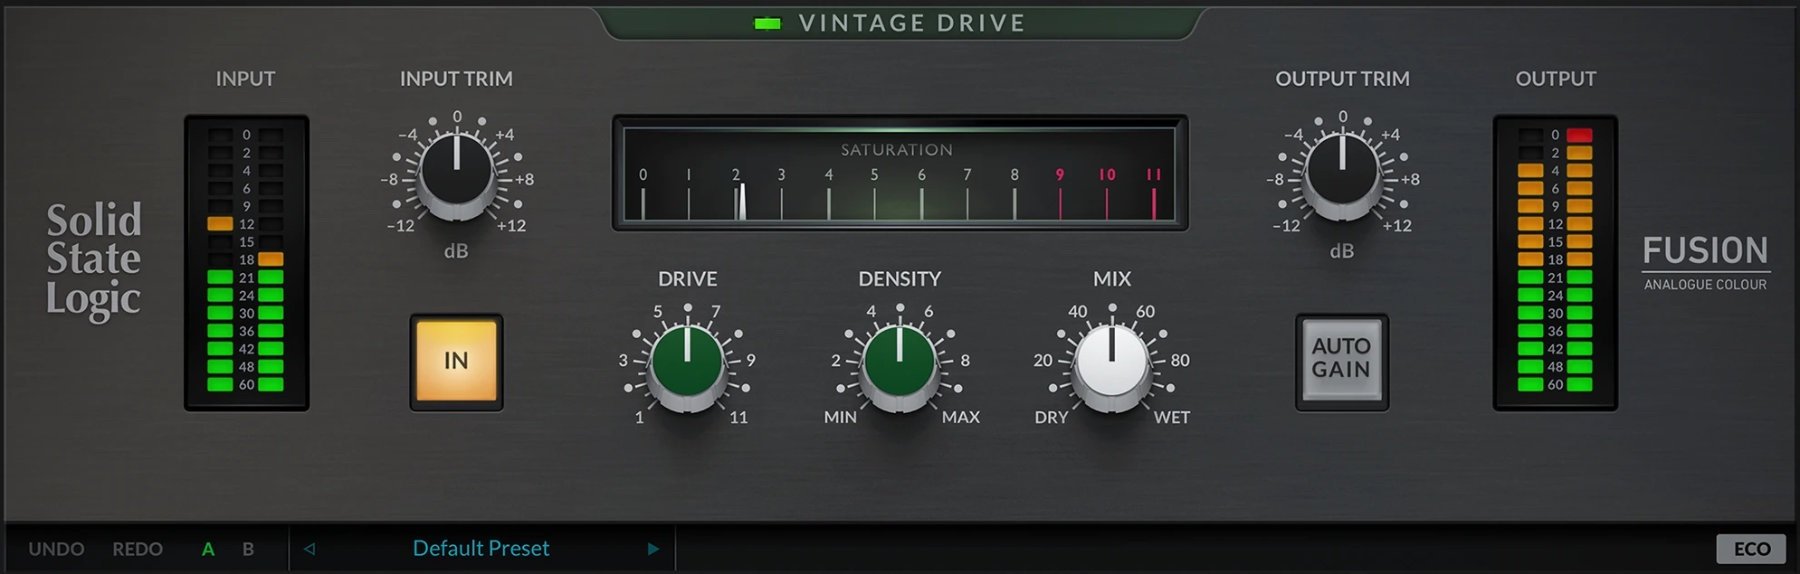Click the MAX marking on Density knob

pyautogui.click(x=961, y=417)
